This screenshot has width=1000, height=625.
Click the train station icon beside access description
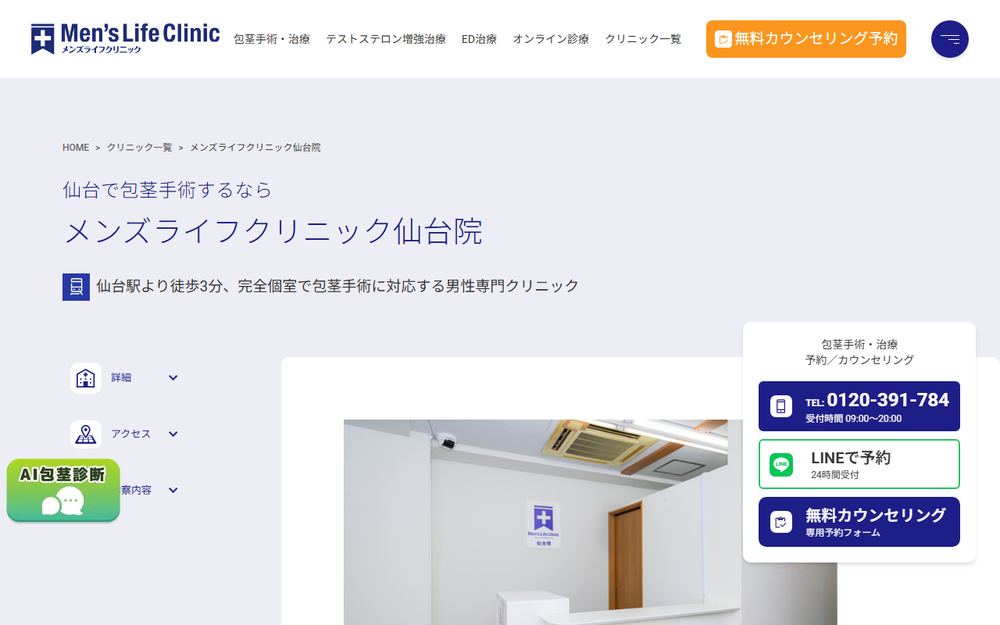(x=76, y=286)
